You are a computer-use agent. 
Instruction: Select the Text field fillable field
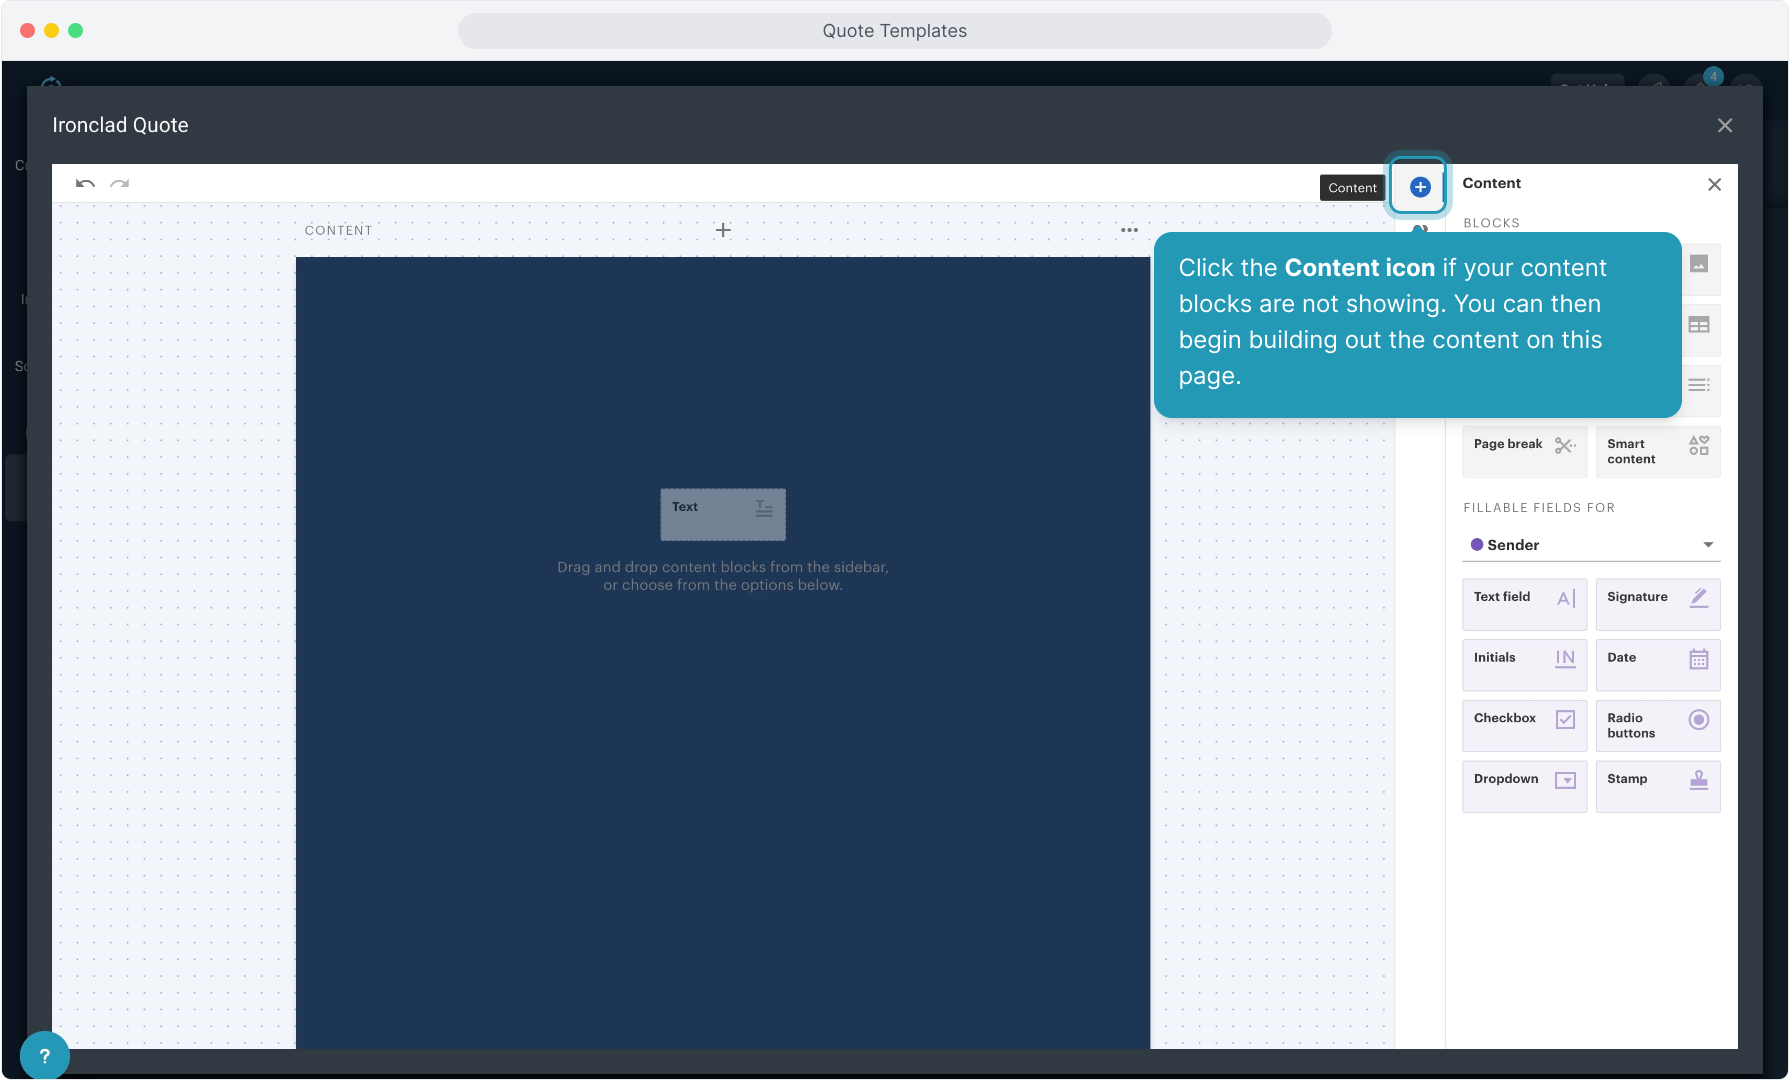coord(1523,604)
